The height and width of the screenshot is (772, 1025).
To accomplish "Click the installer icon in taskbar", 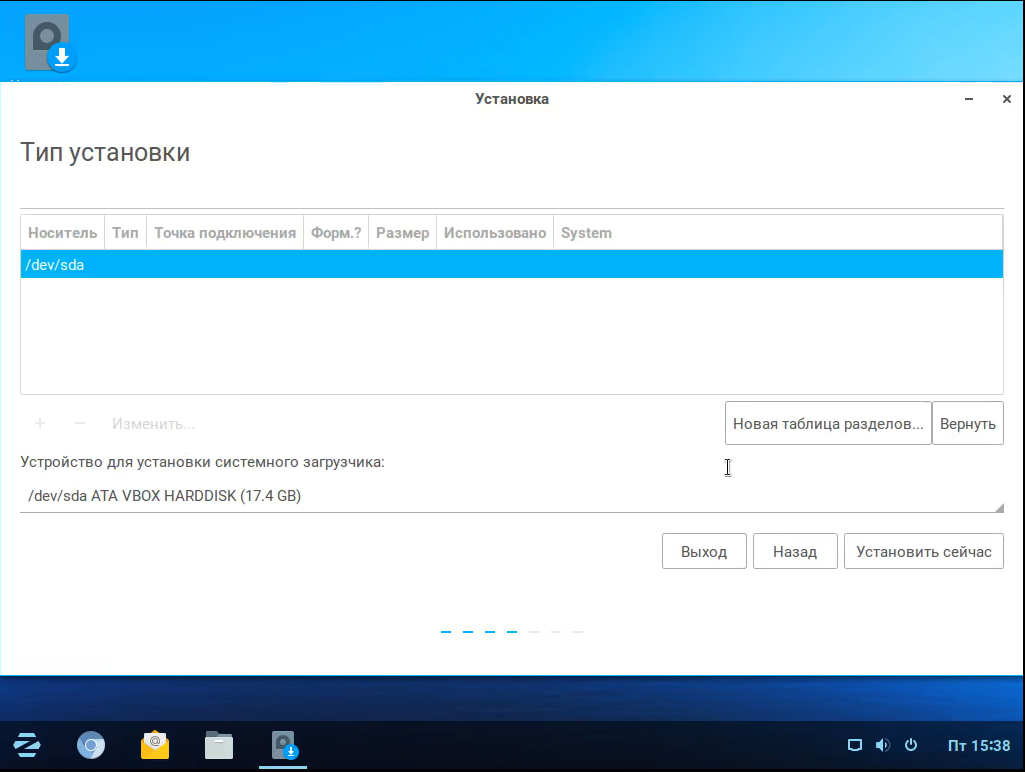I will point(284,745).
